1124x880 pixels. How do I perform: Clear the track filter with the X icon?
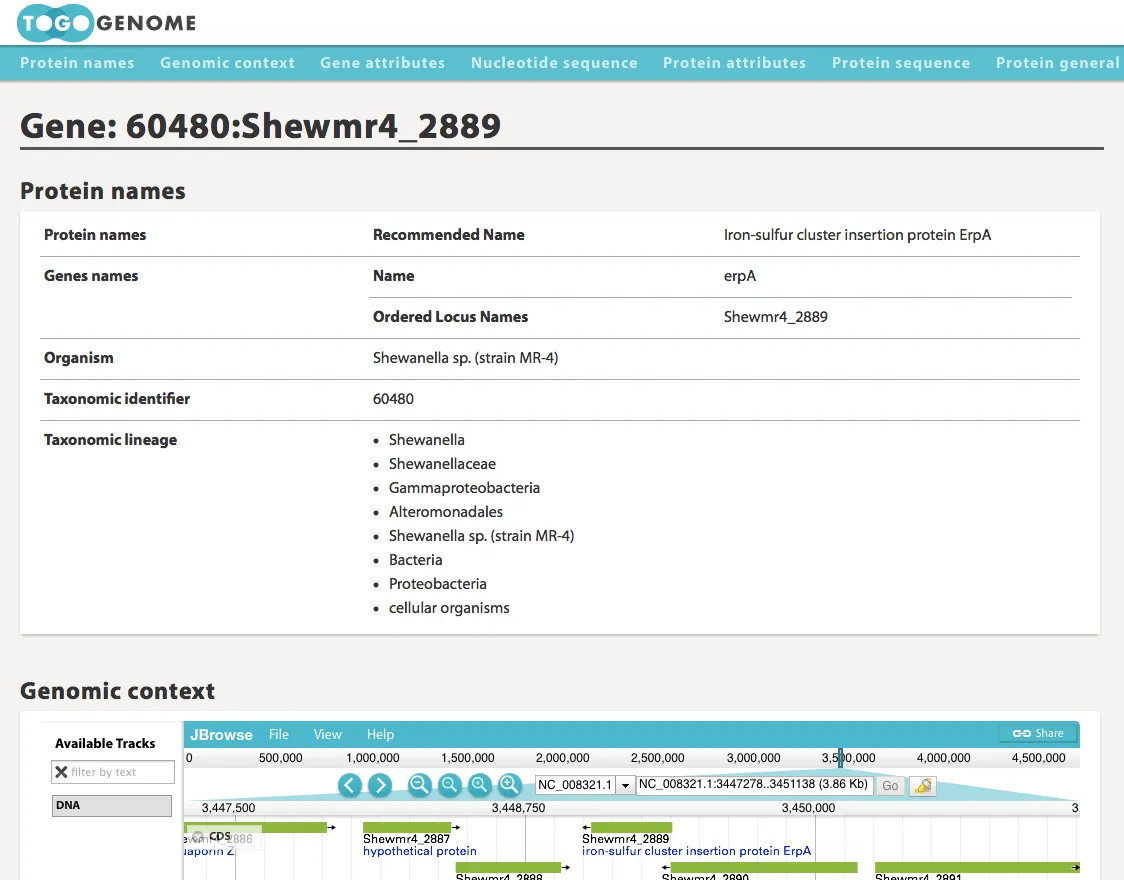(62, 772)
